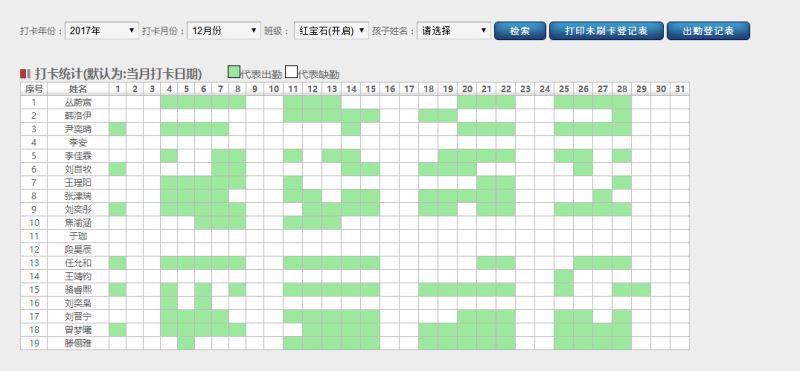Image resolution: width=800 pixels, height=371 pixels.
Task: Open the 12月份 month dropdown
Action: coord(224,31)
